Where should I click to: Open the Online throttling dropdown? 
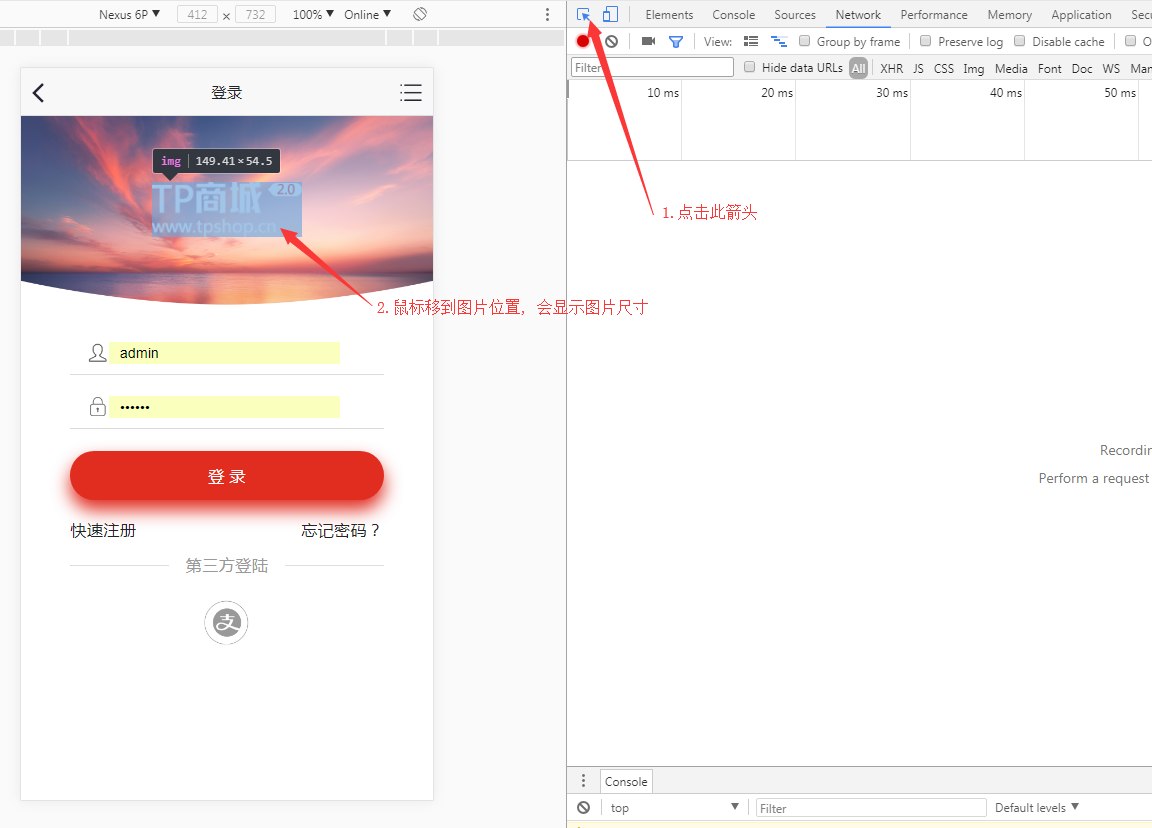click(367, 15)
